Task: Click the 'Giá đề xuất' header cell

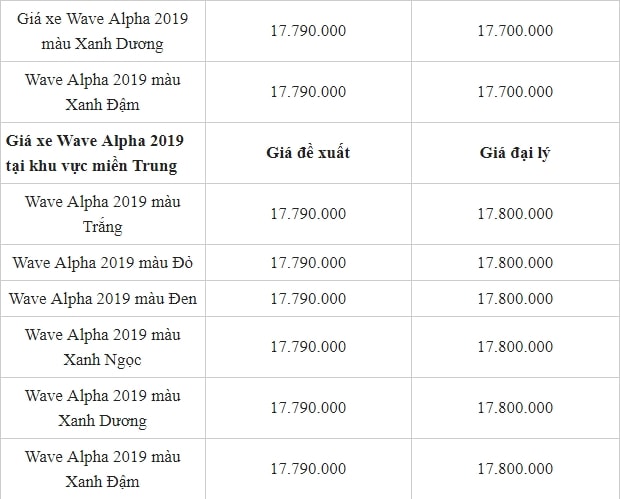Action: [308, 153]
